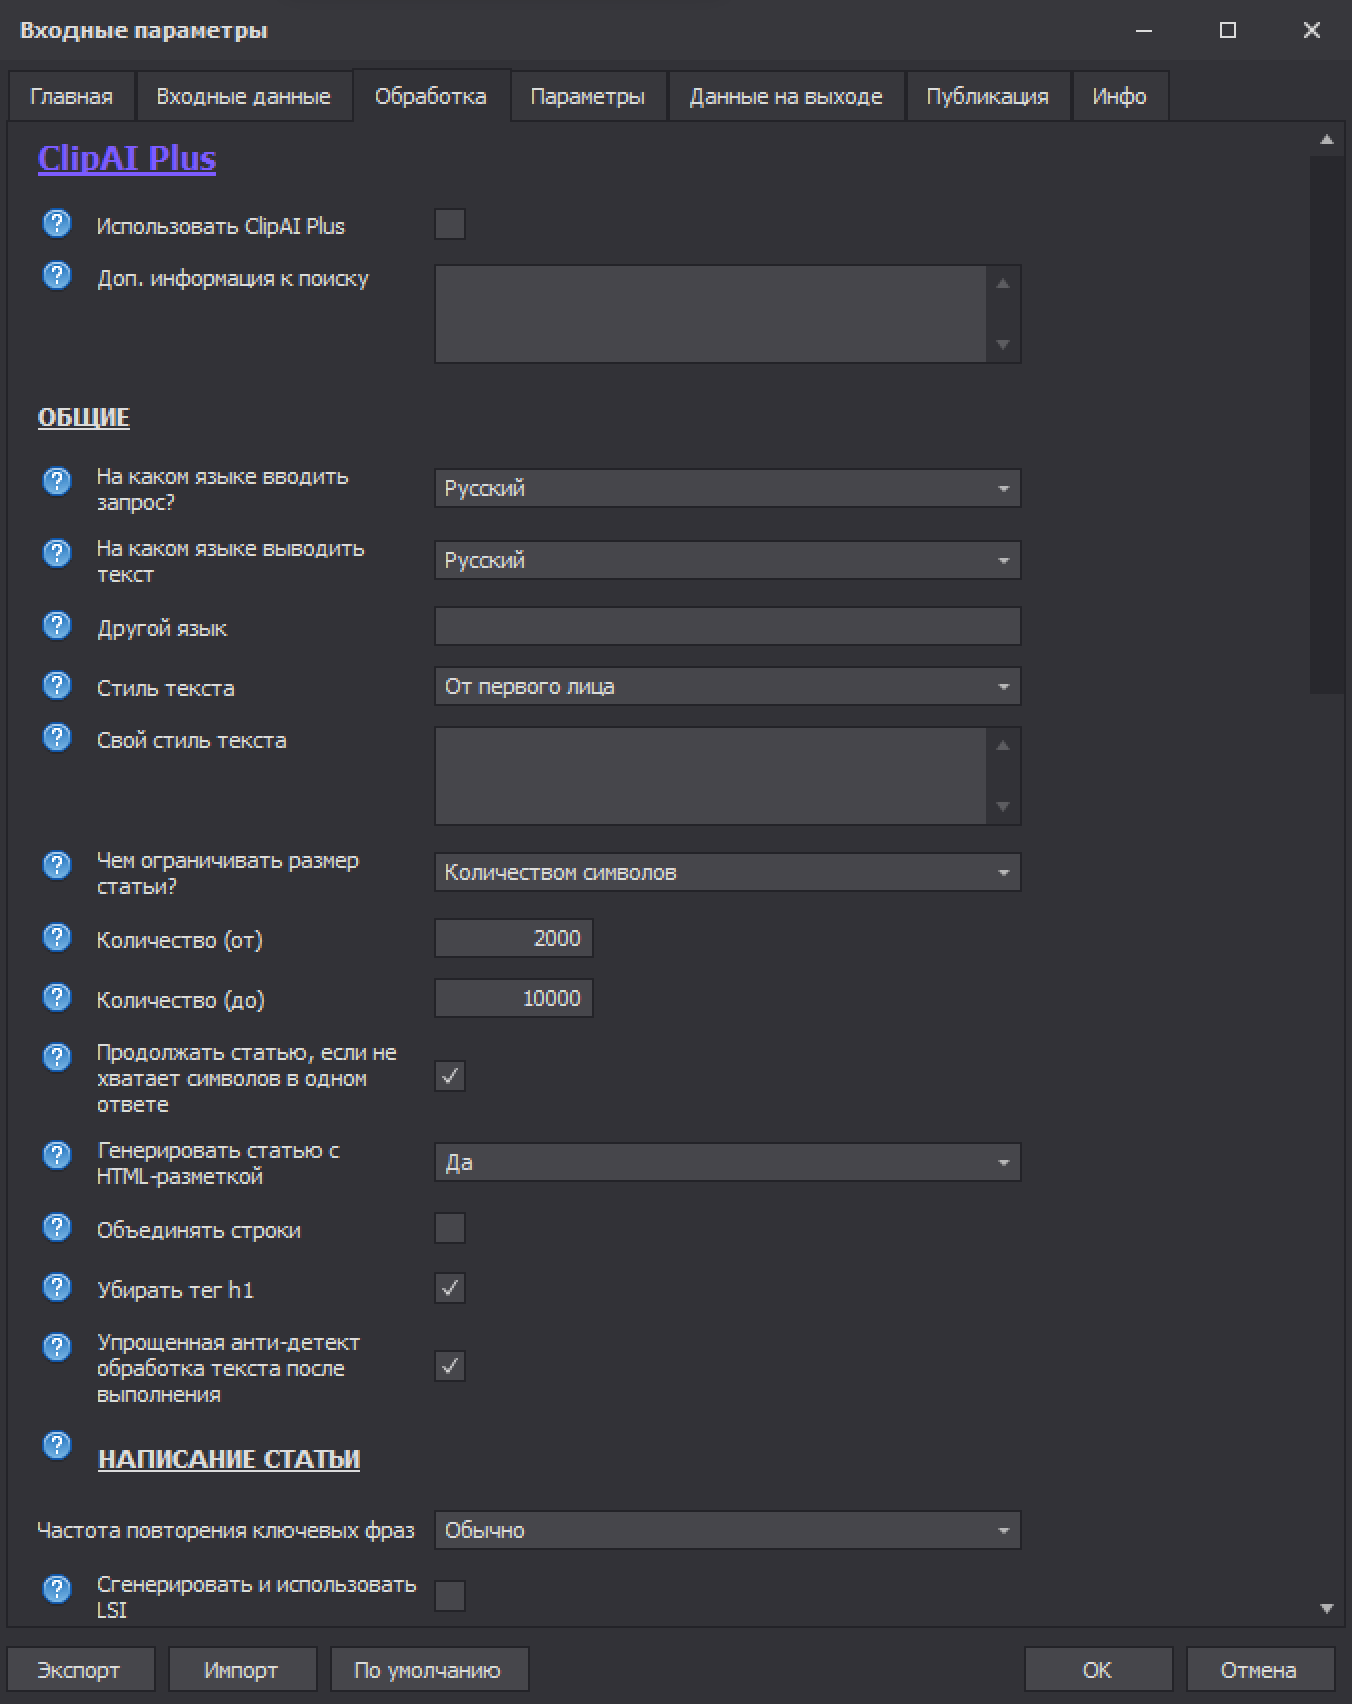Open the Публикация tab
The width and height of the screenshot is (1352, 1704).
[x=987, y=97]
